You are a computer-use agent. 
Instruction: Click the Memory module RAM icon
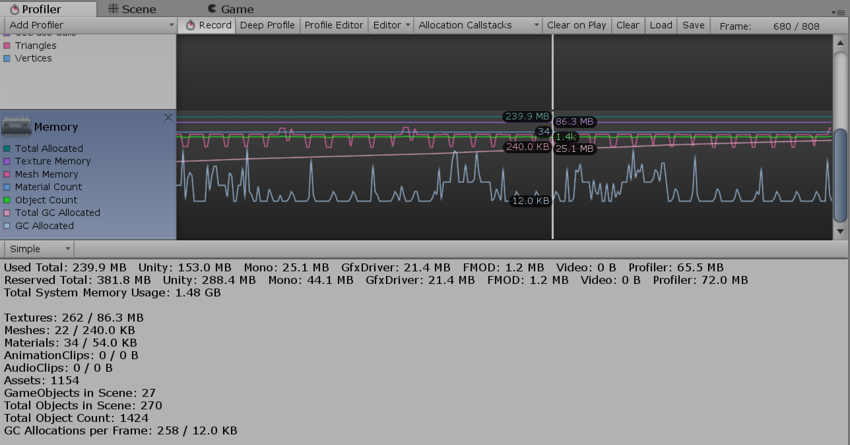[x=17, y=126]
